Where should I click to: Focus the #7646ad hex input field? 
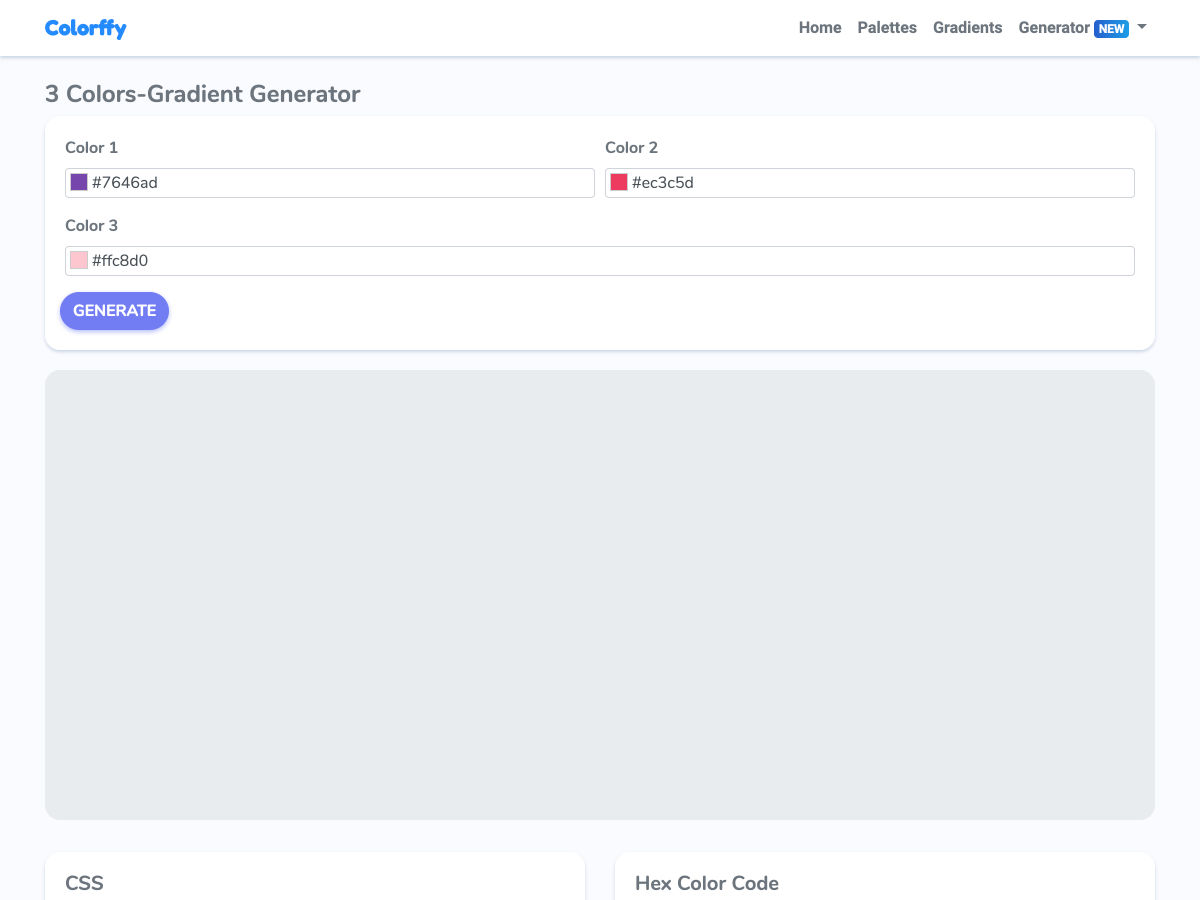click(340, 183)
